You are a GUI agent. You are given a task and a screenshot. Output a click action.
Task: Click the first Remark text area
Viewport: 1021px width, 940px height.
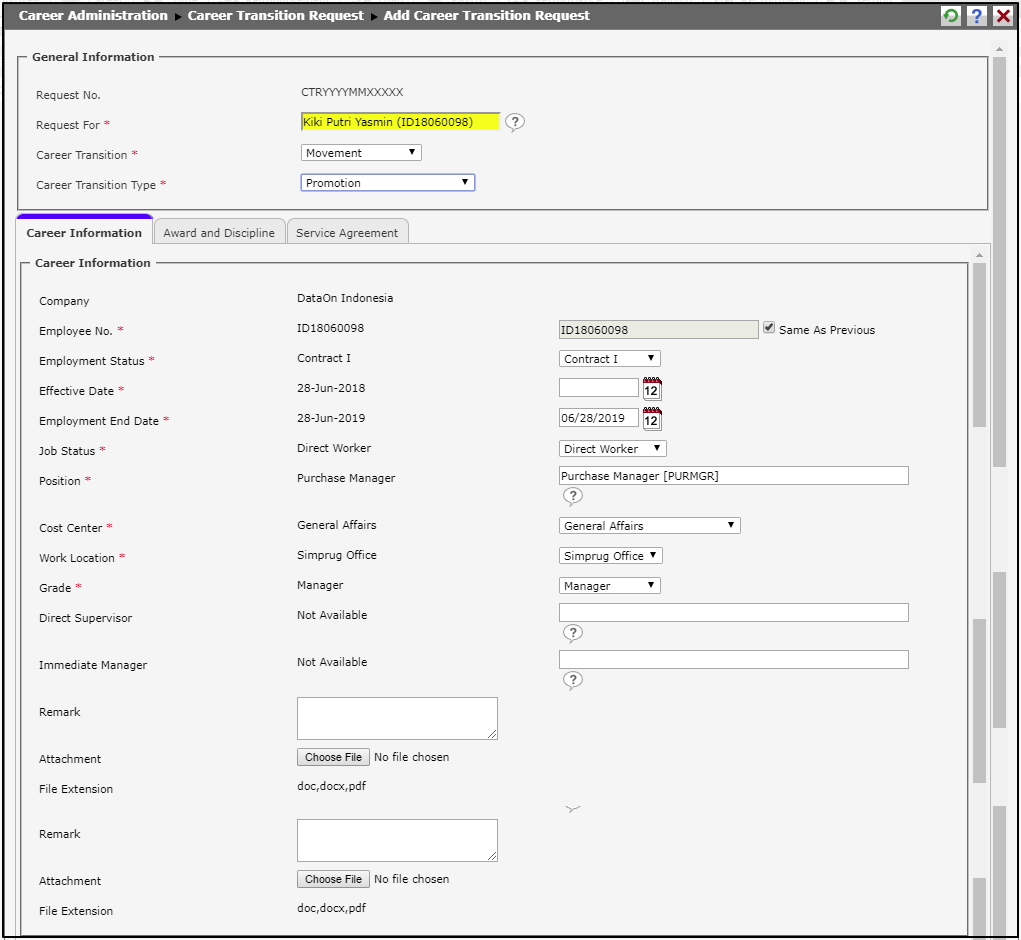397,718
